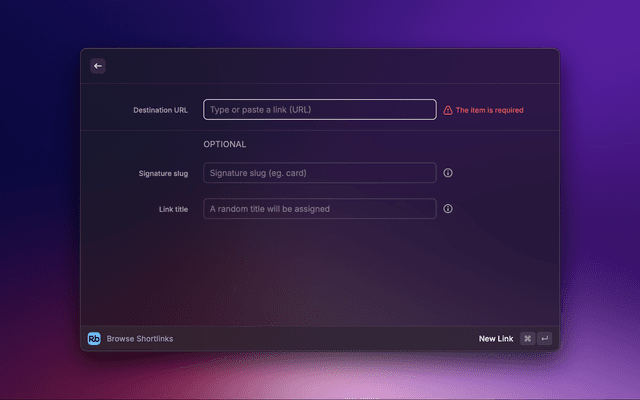Click the back arrow button
This screenshot has width=640, height=400.
click(98, 66)
